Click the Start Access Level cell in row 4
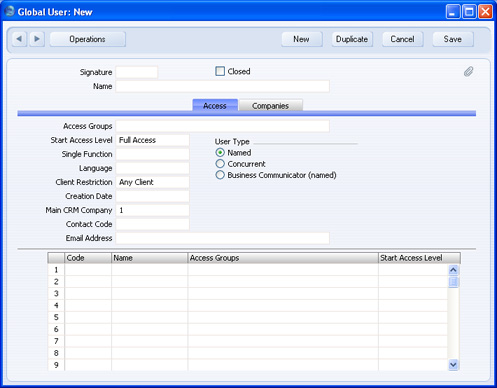Viewport: 497px width, 388px height. 413,305
